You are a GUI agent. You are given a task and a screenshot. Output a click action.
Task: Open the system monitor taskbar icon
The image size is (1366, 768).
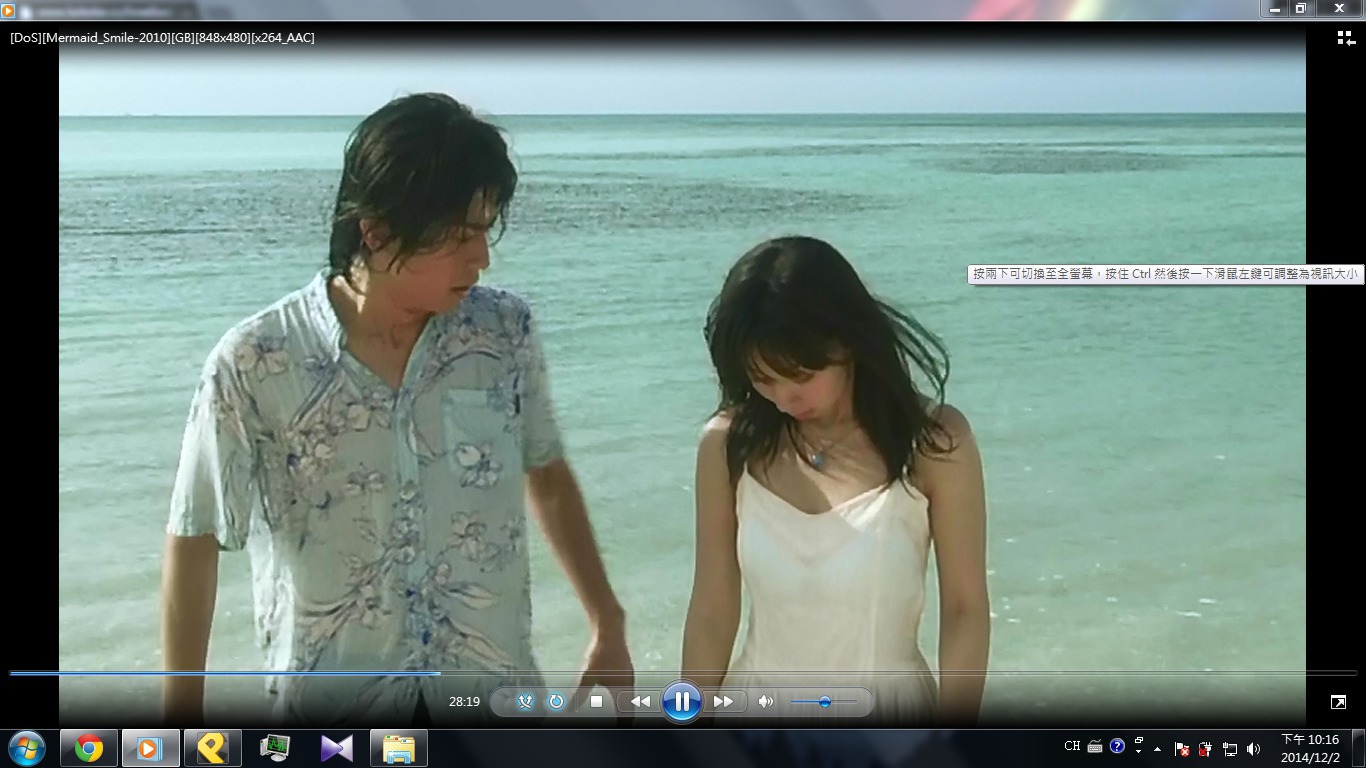(x=275, y=748)
